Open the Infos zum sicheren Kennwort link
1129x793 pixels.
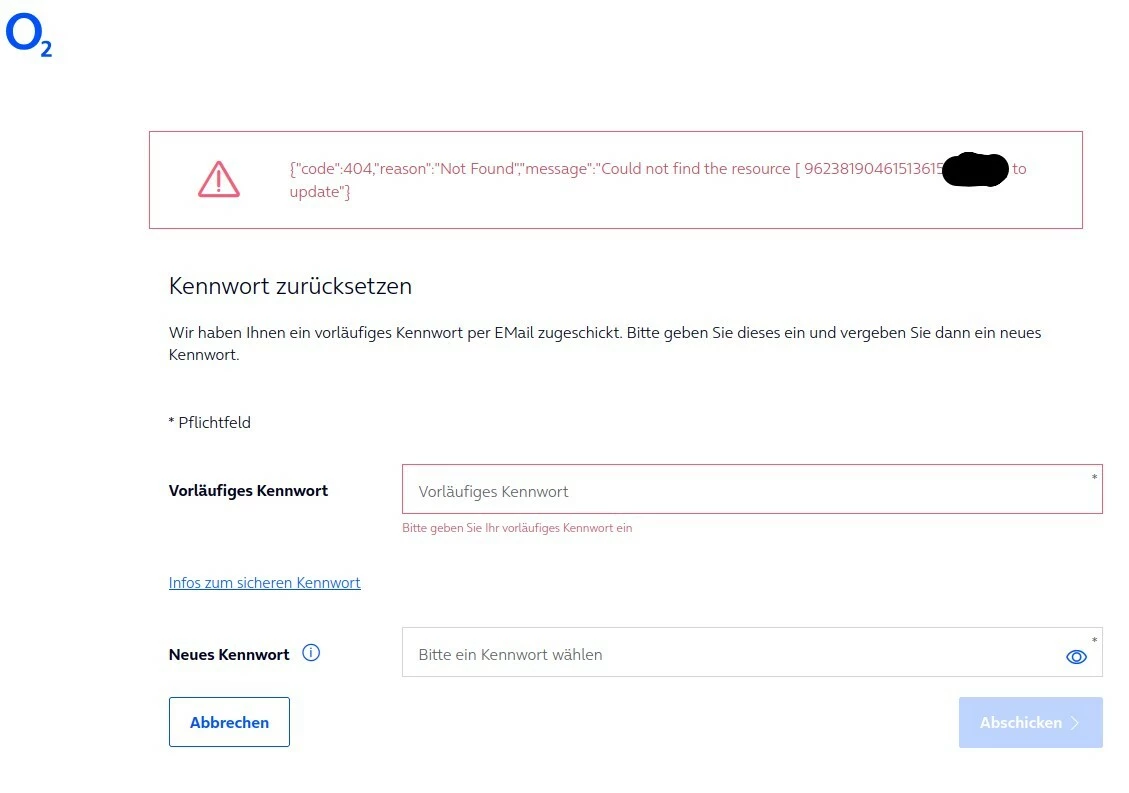[265, 583]
